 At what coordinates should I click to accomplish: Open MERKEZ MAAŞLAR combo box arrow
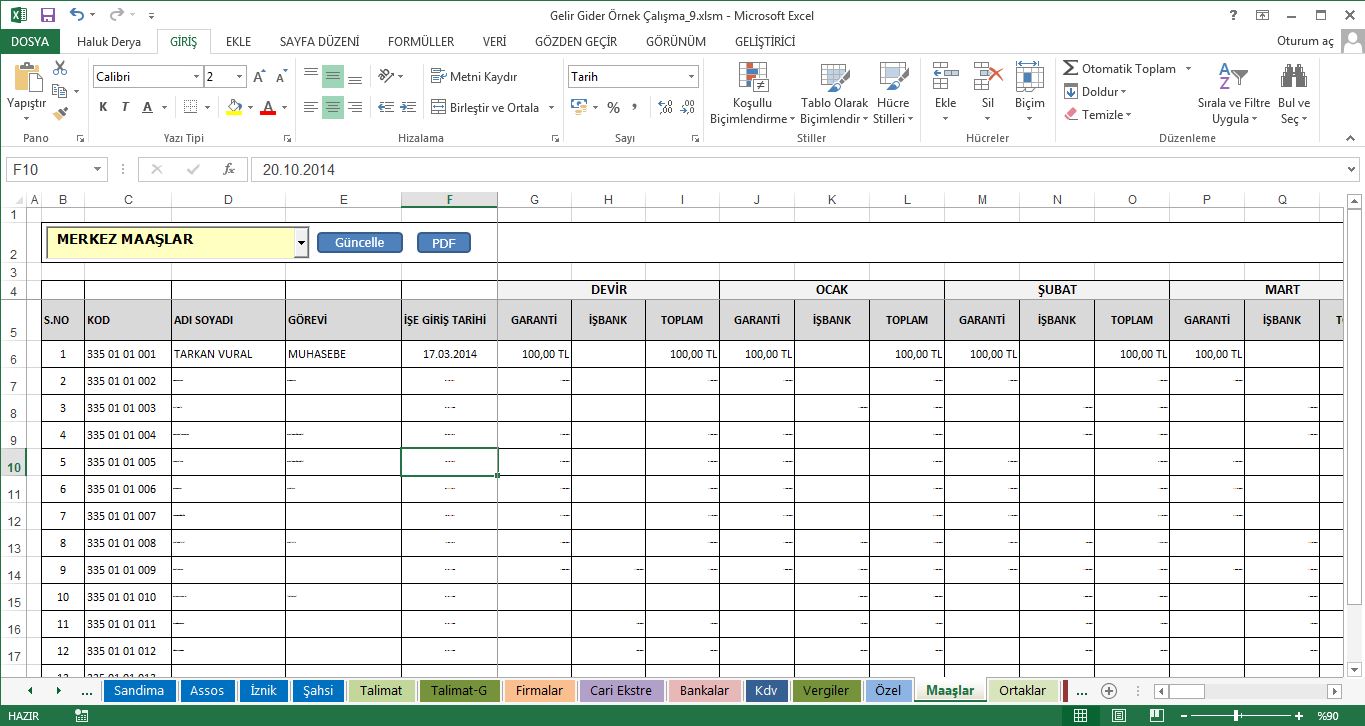pos(301,243)
